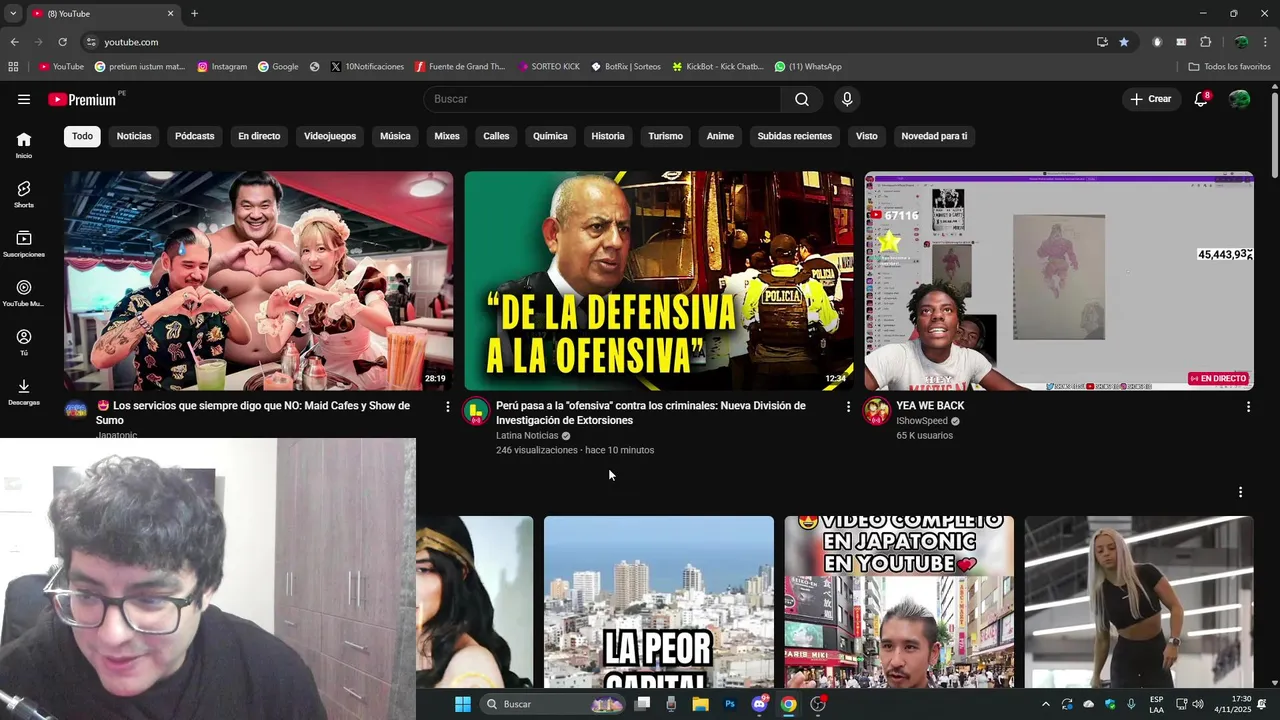Open Perú pasa a la ofensiva video title
This screenshot has width=1280, height=720.
point(651,413)
